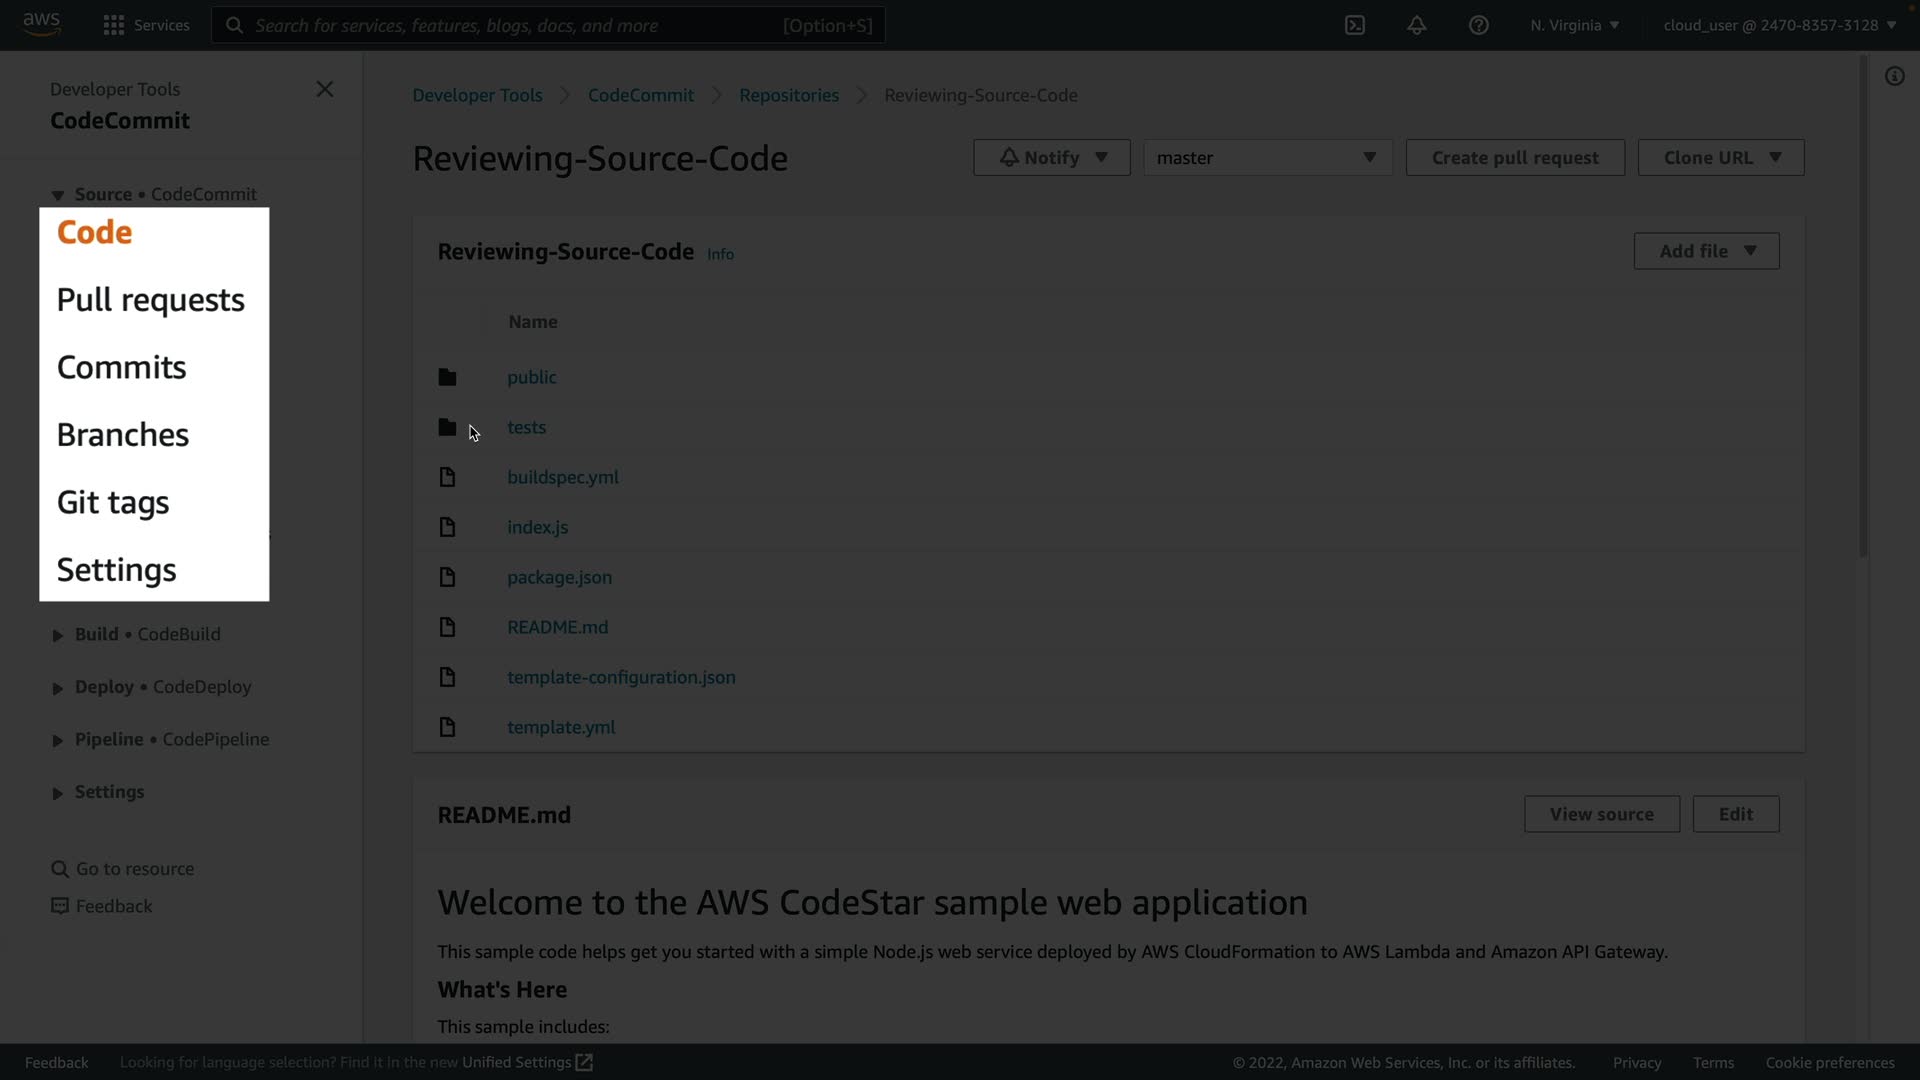Open the Add file dropdown
1920x1080 pixels.
click(x=1706, y=251)
